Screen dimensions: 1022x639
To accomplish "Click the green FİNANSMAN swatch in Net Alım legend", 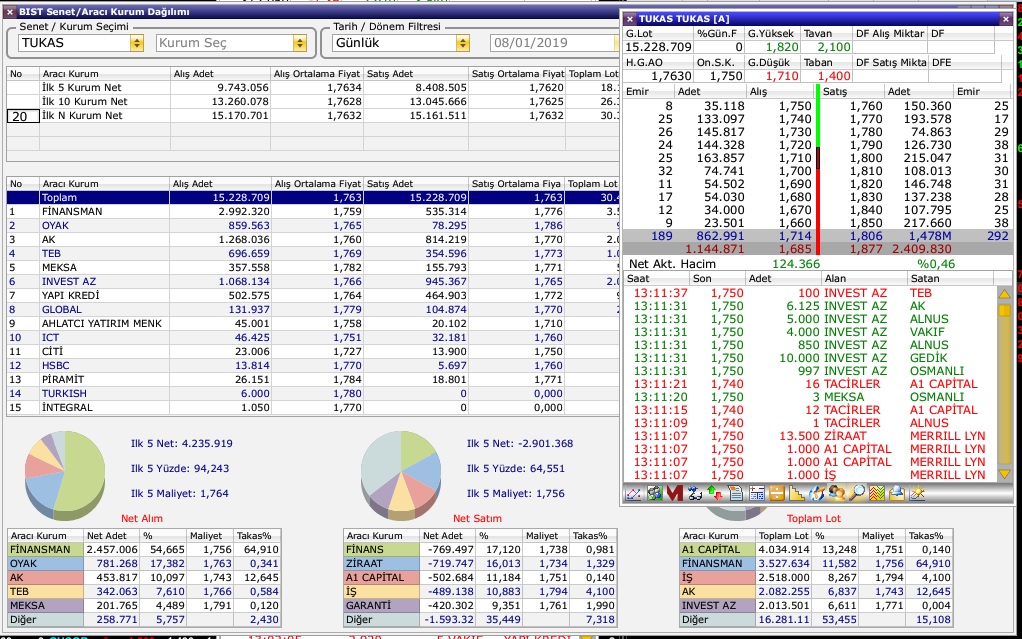I will pos(46,550).
